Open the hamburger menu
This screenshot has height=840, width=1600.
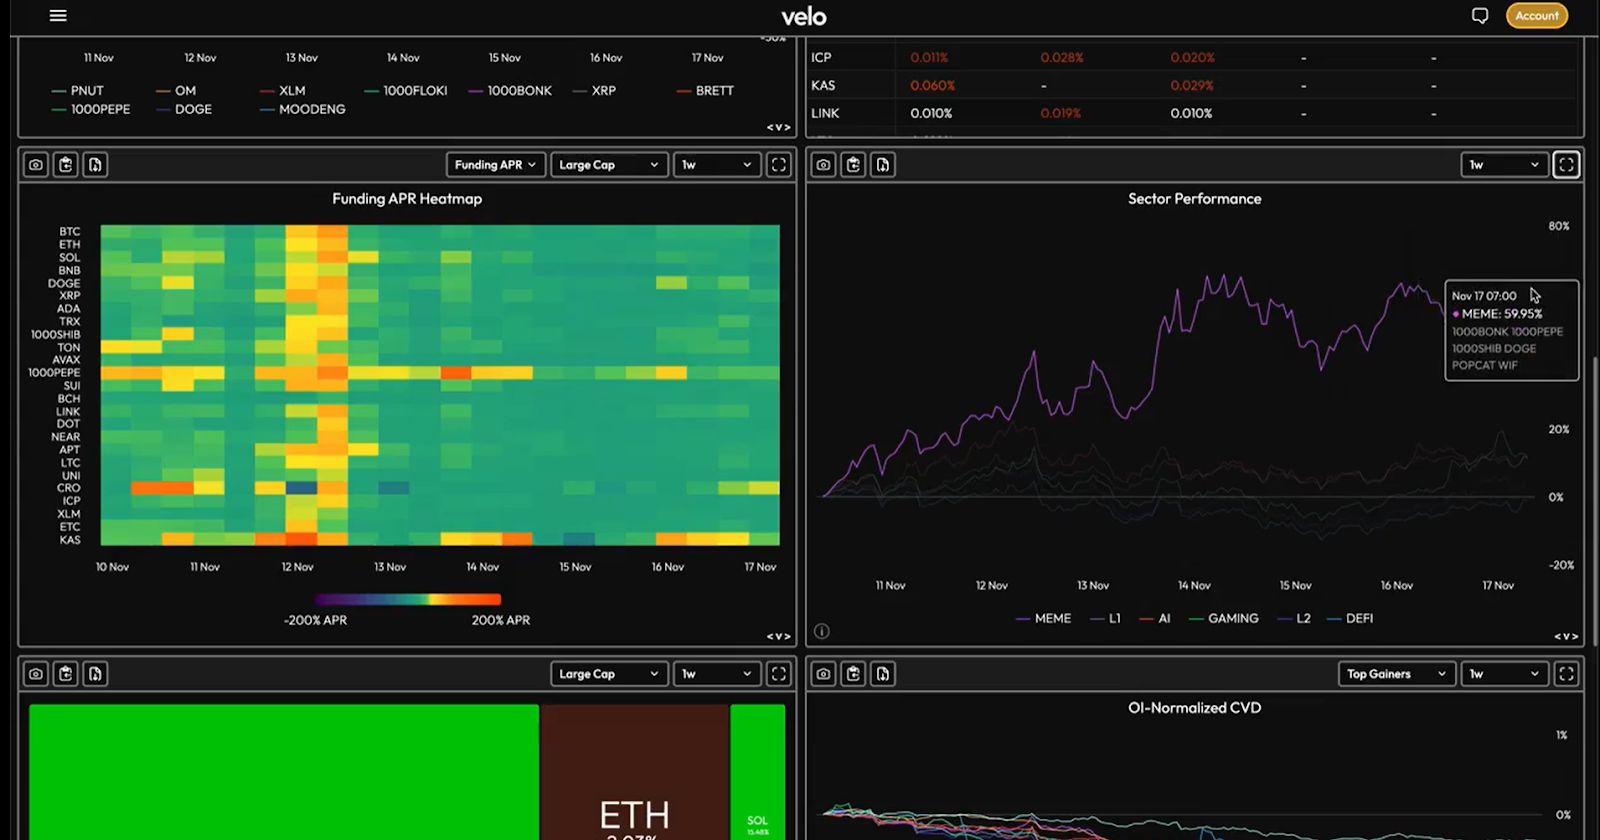pyautogui.click(x=58, y=16)
